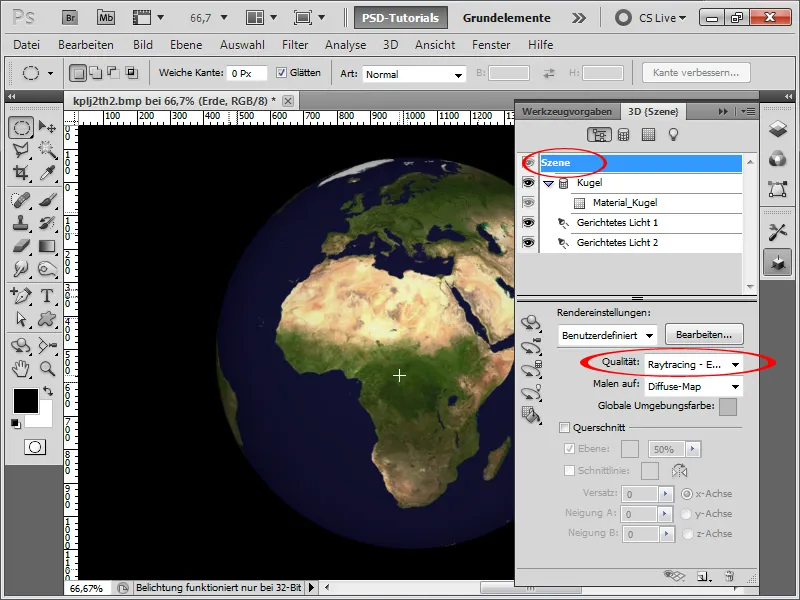Click the Bearbeiten... render settings button
800x600 pixels.
(704, 335)
